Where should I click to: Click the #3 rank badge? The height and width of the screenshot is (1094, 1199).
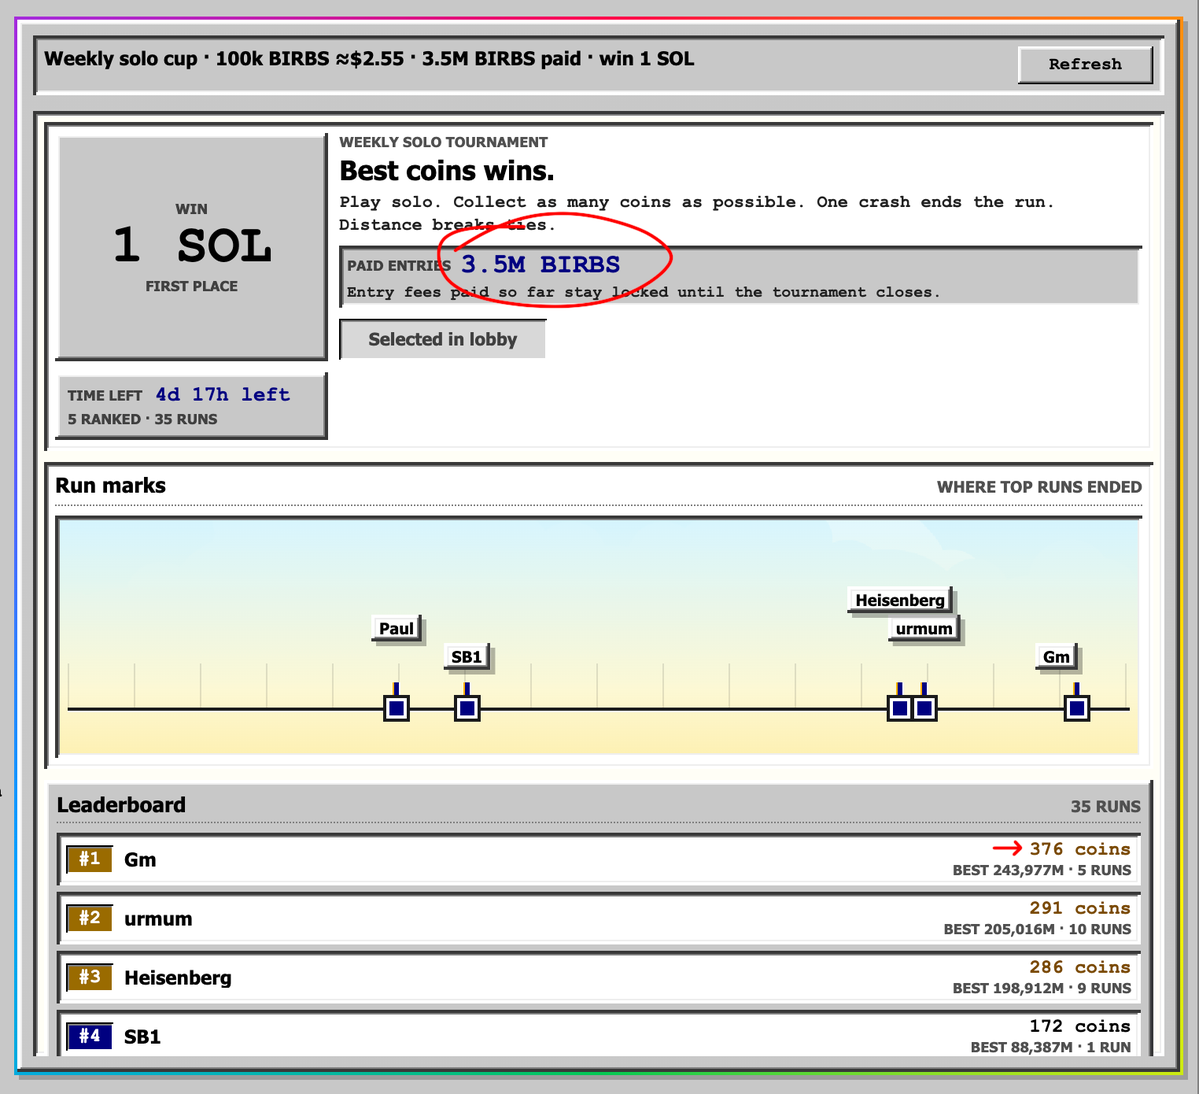pyautogui.click(x=89, y=977)
